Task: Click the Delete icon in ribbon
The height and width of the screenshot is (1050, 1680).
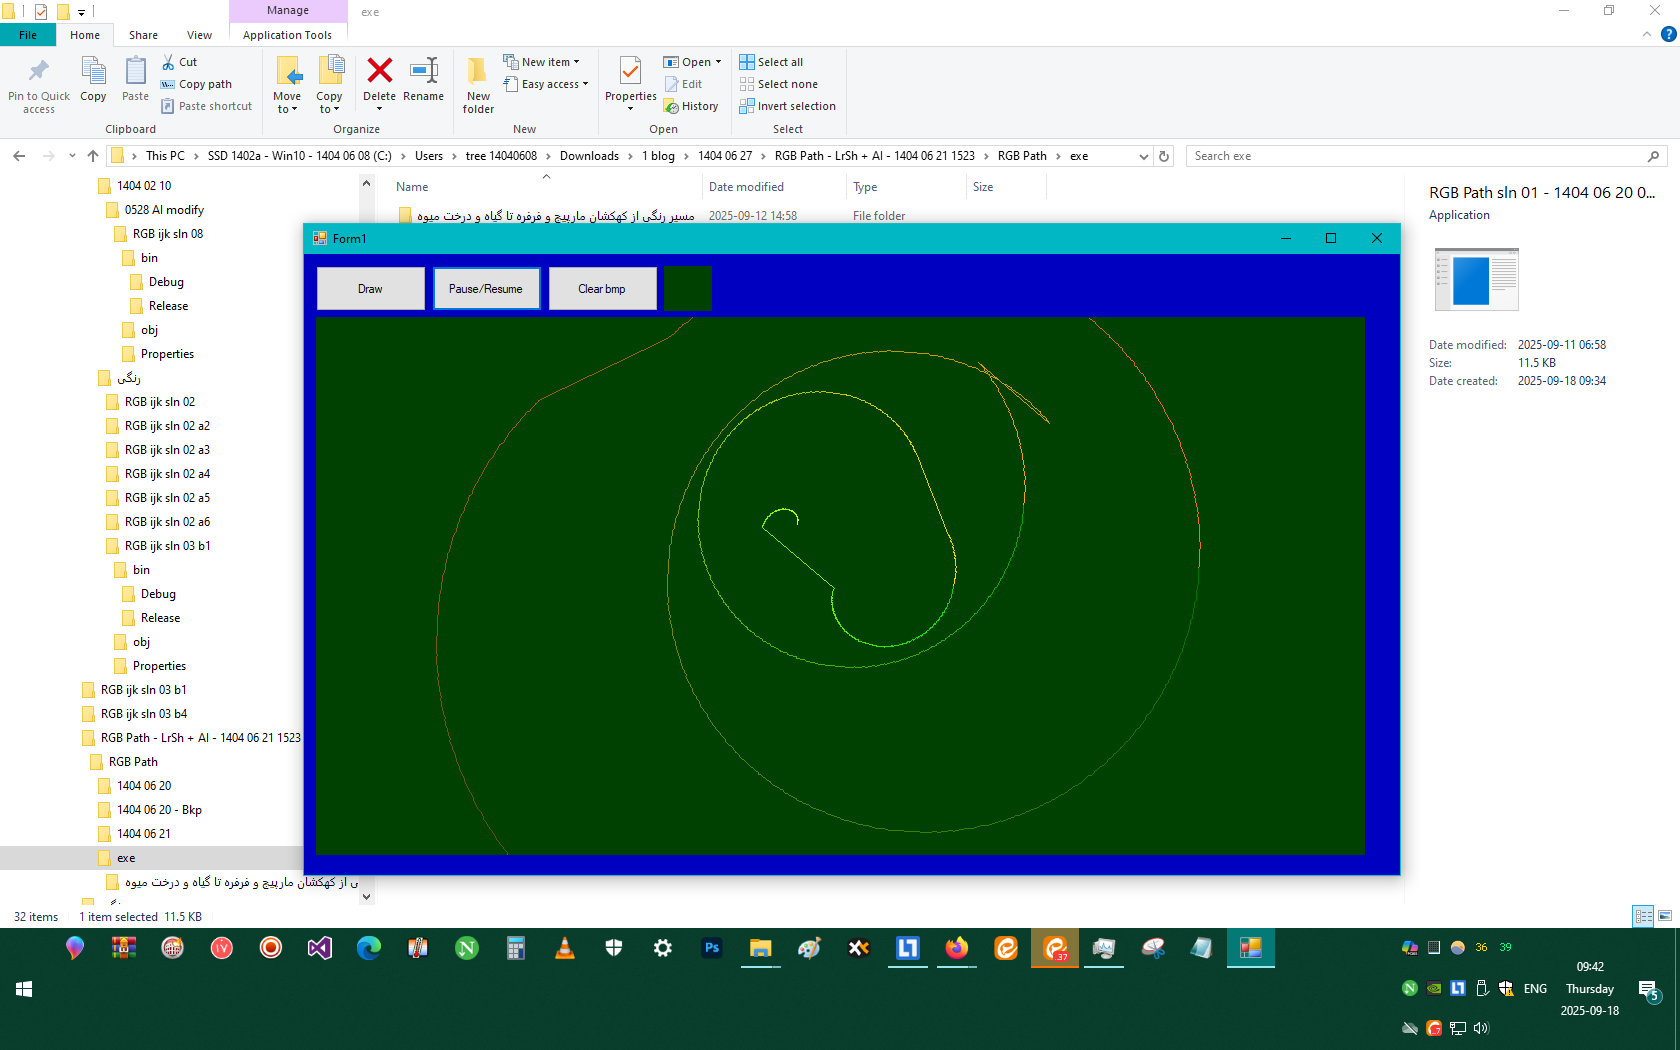Action: 379,71
